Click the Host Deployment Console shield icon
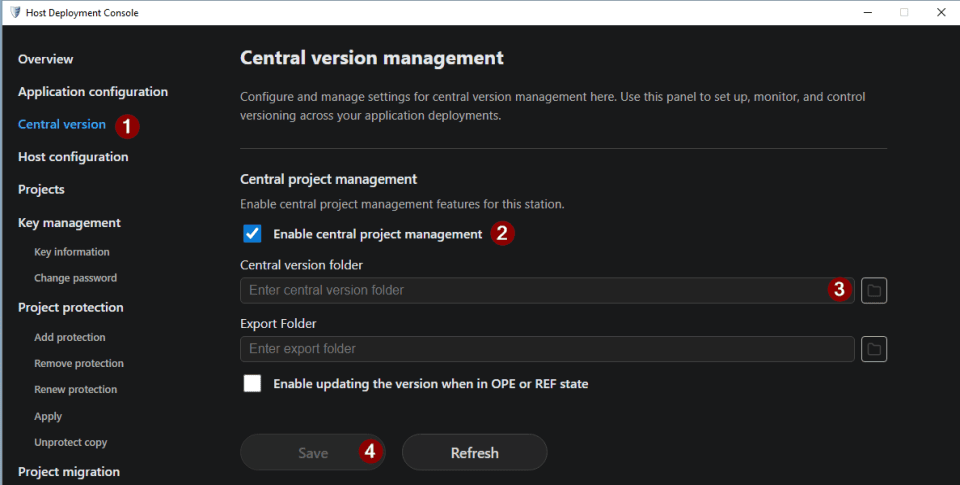The height and width of the screenshot is (485, 960). [x=15, y=12]
